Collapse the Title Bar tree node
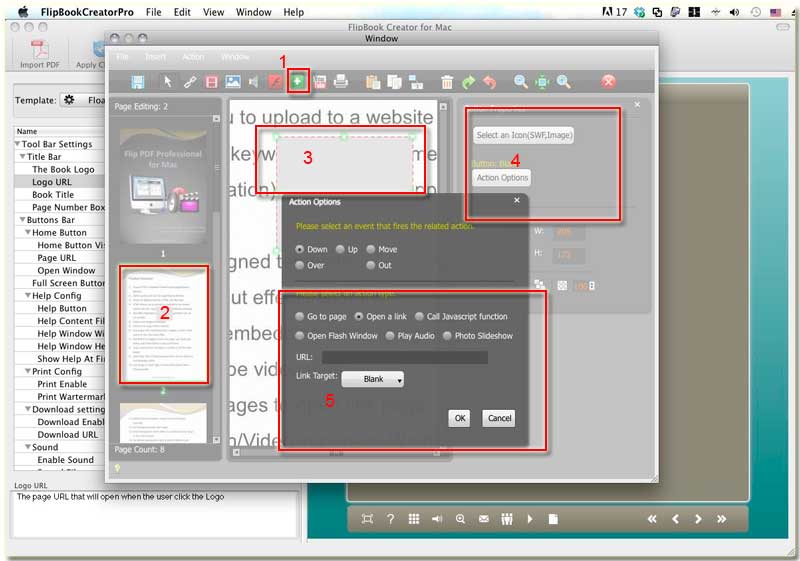The height and width of the screenshot is (561, 800). (22, 157)
